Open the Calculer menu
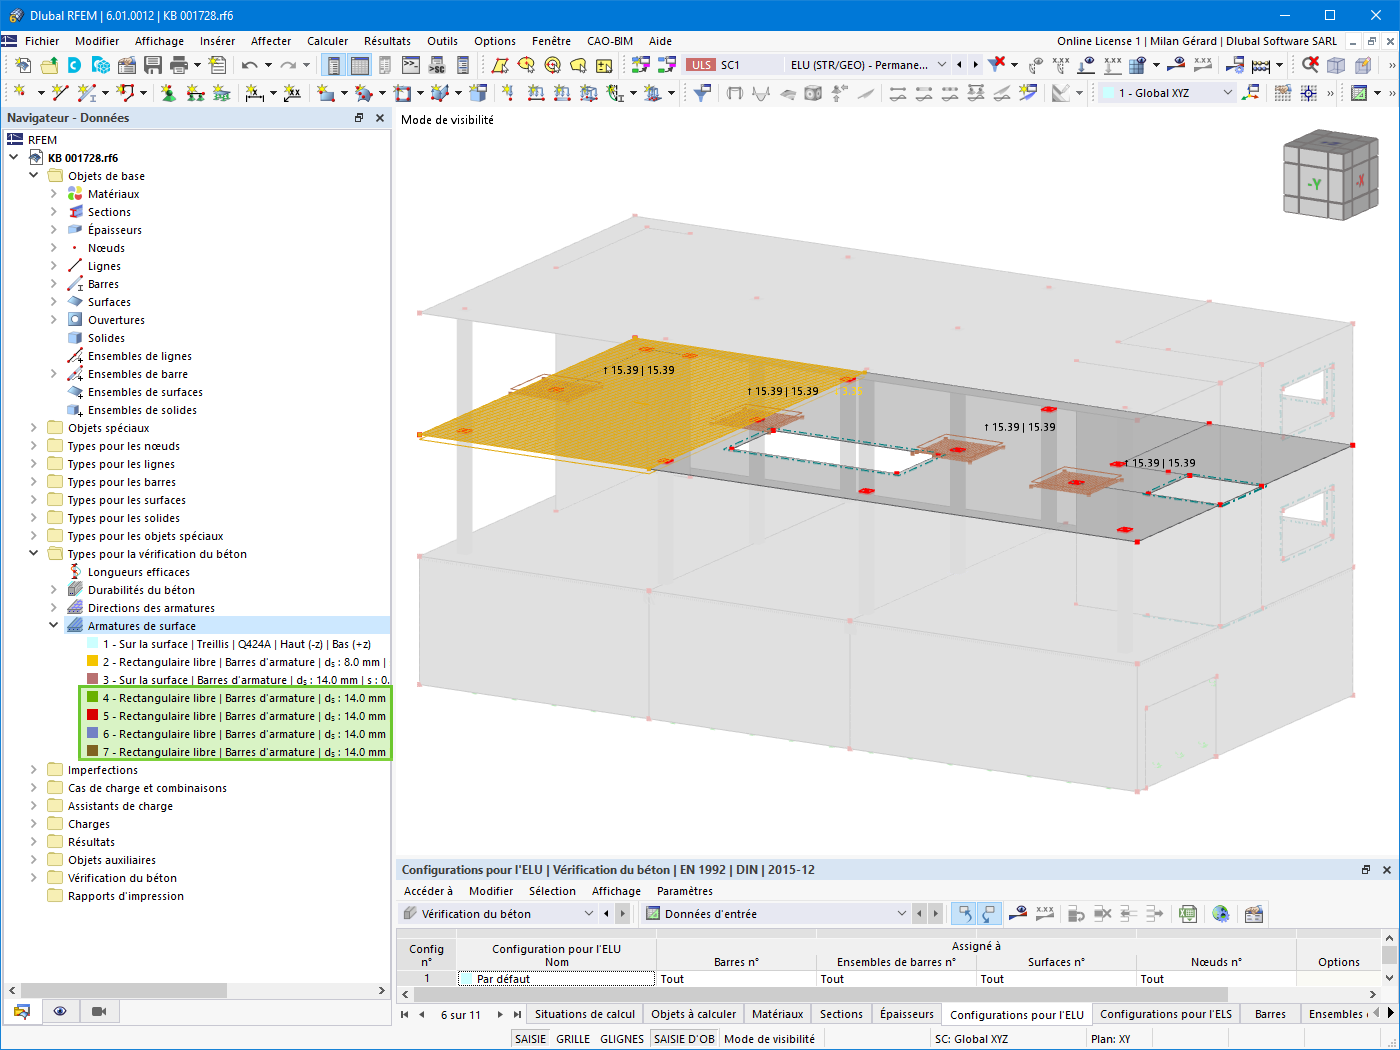Viewport: 1400px width, 1050px height. 327,41
